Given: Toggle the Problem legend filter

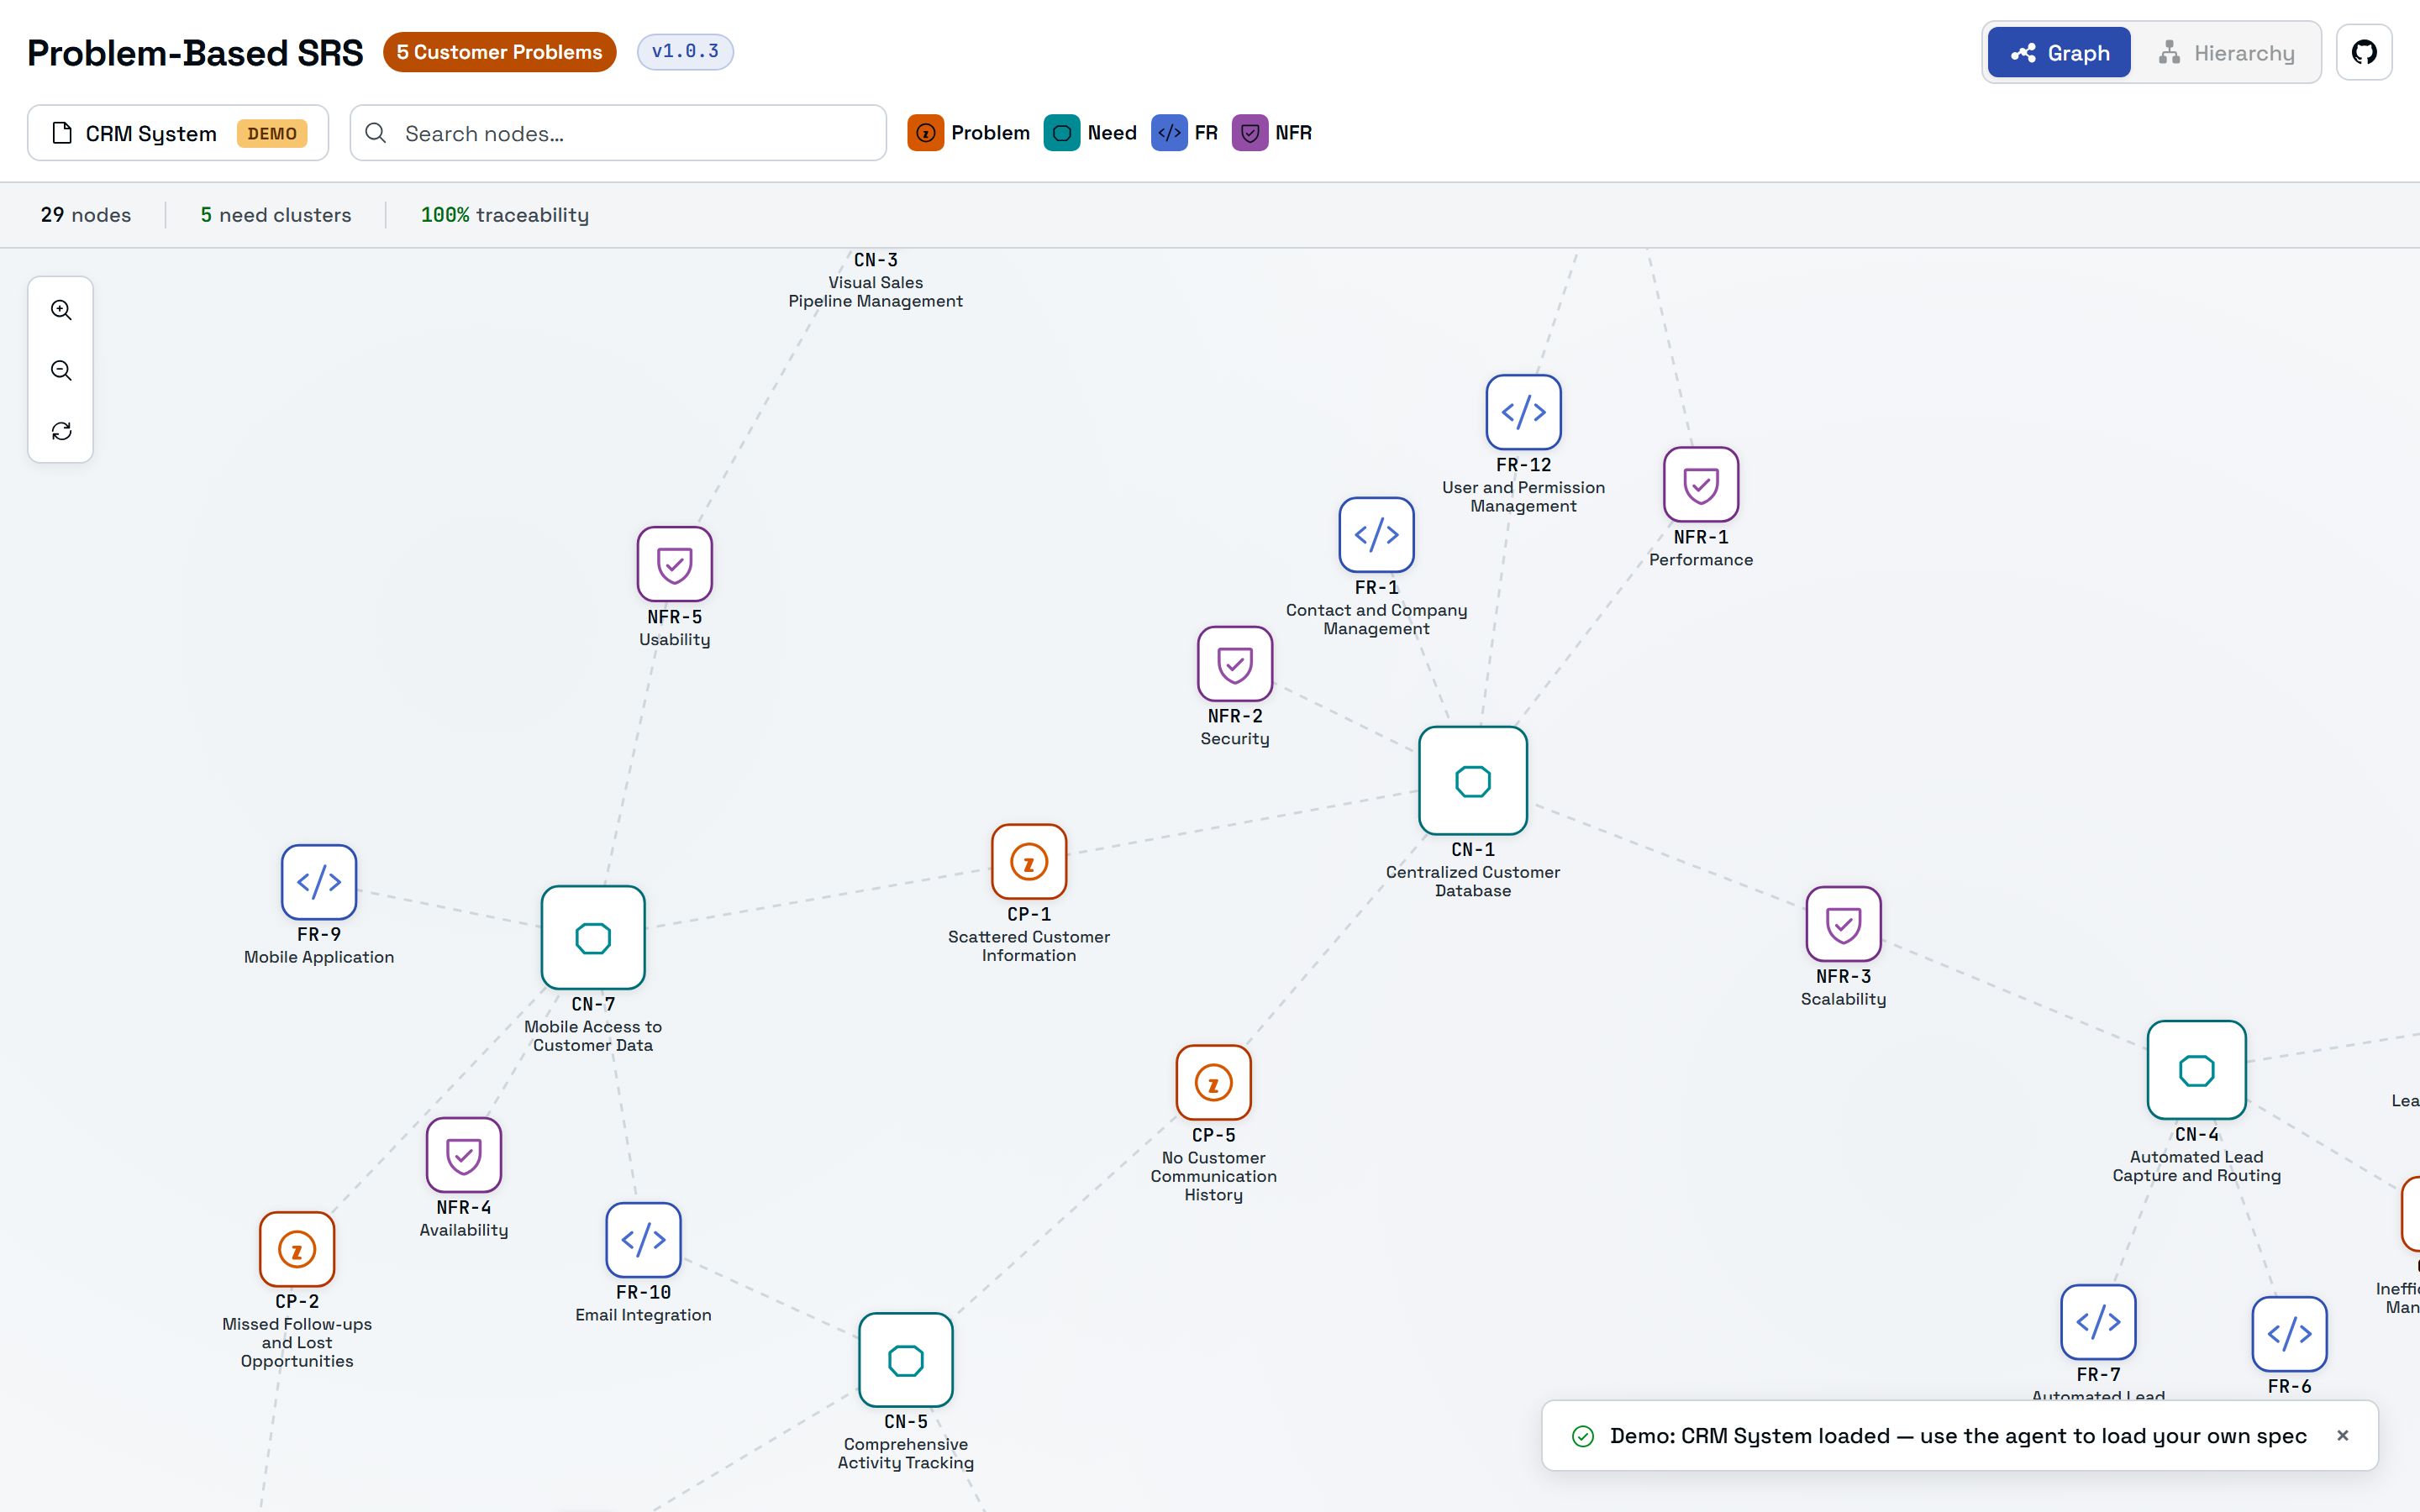Looking at the screenshot, I should pos(968,133).
